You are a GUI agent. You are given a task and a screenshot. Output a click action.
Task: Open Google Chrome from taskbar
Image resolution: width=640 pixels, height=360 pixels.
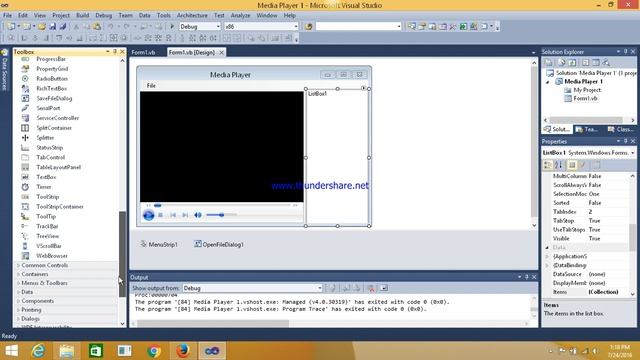154,351
